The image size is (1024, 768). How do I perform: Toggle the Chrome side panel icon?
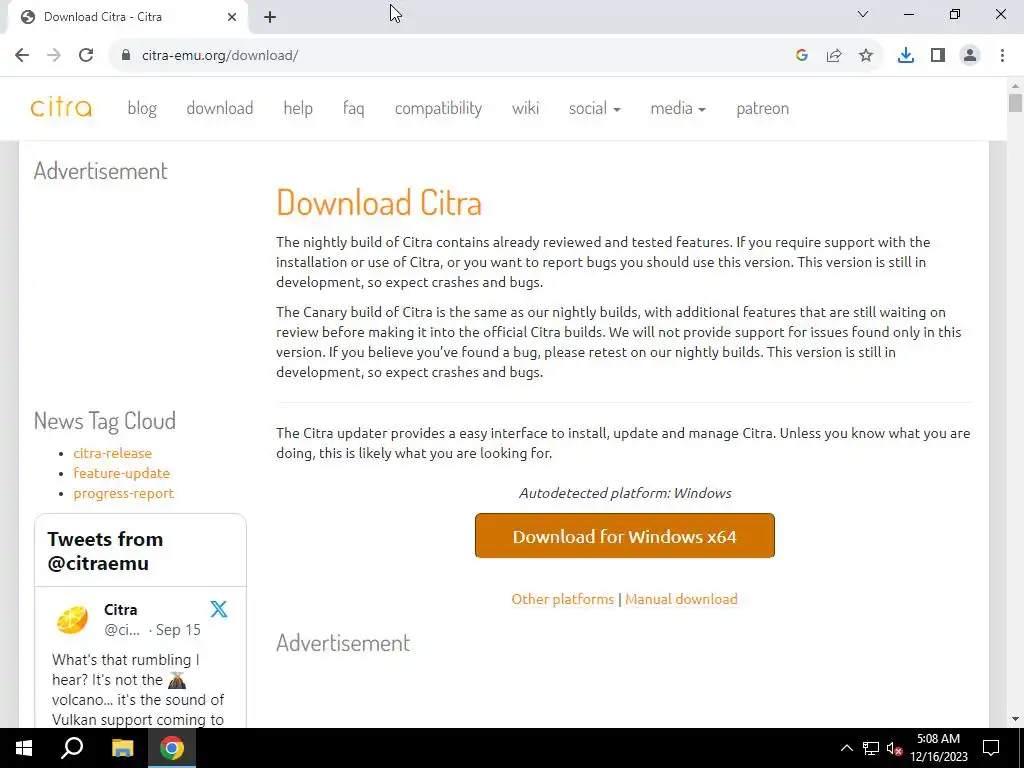938,56
